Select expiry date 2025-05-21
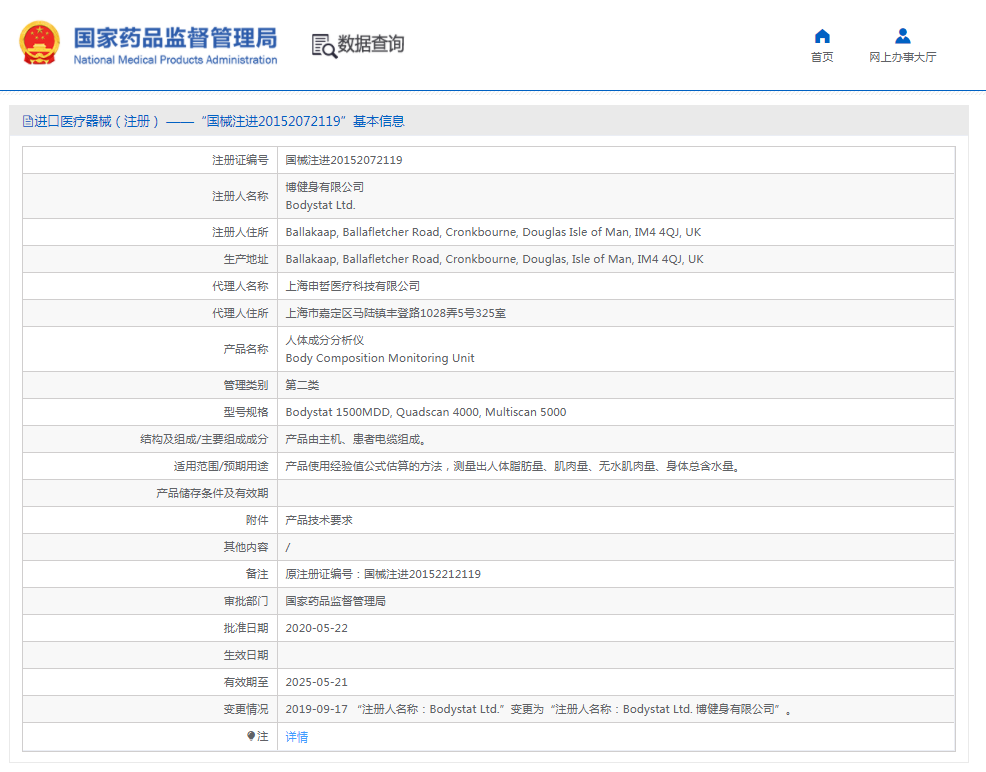Screen dimensions: 986x772 tap(316, 682)
